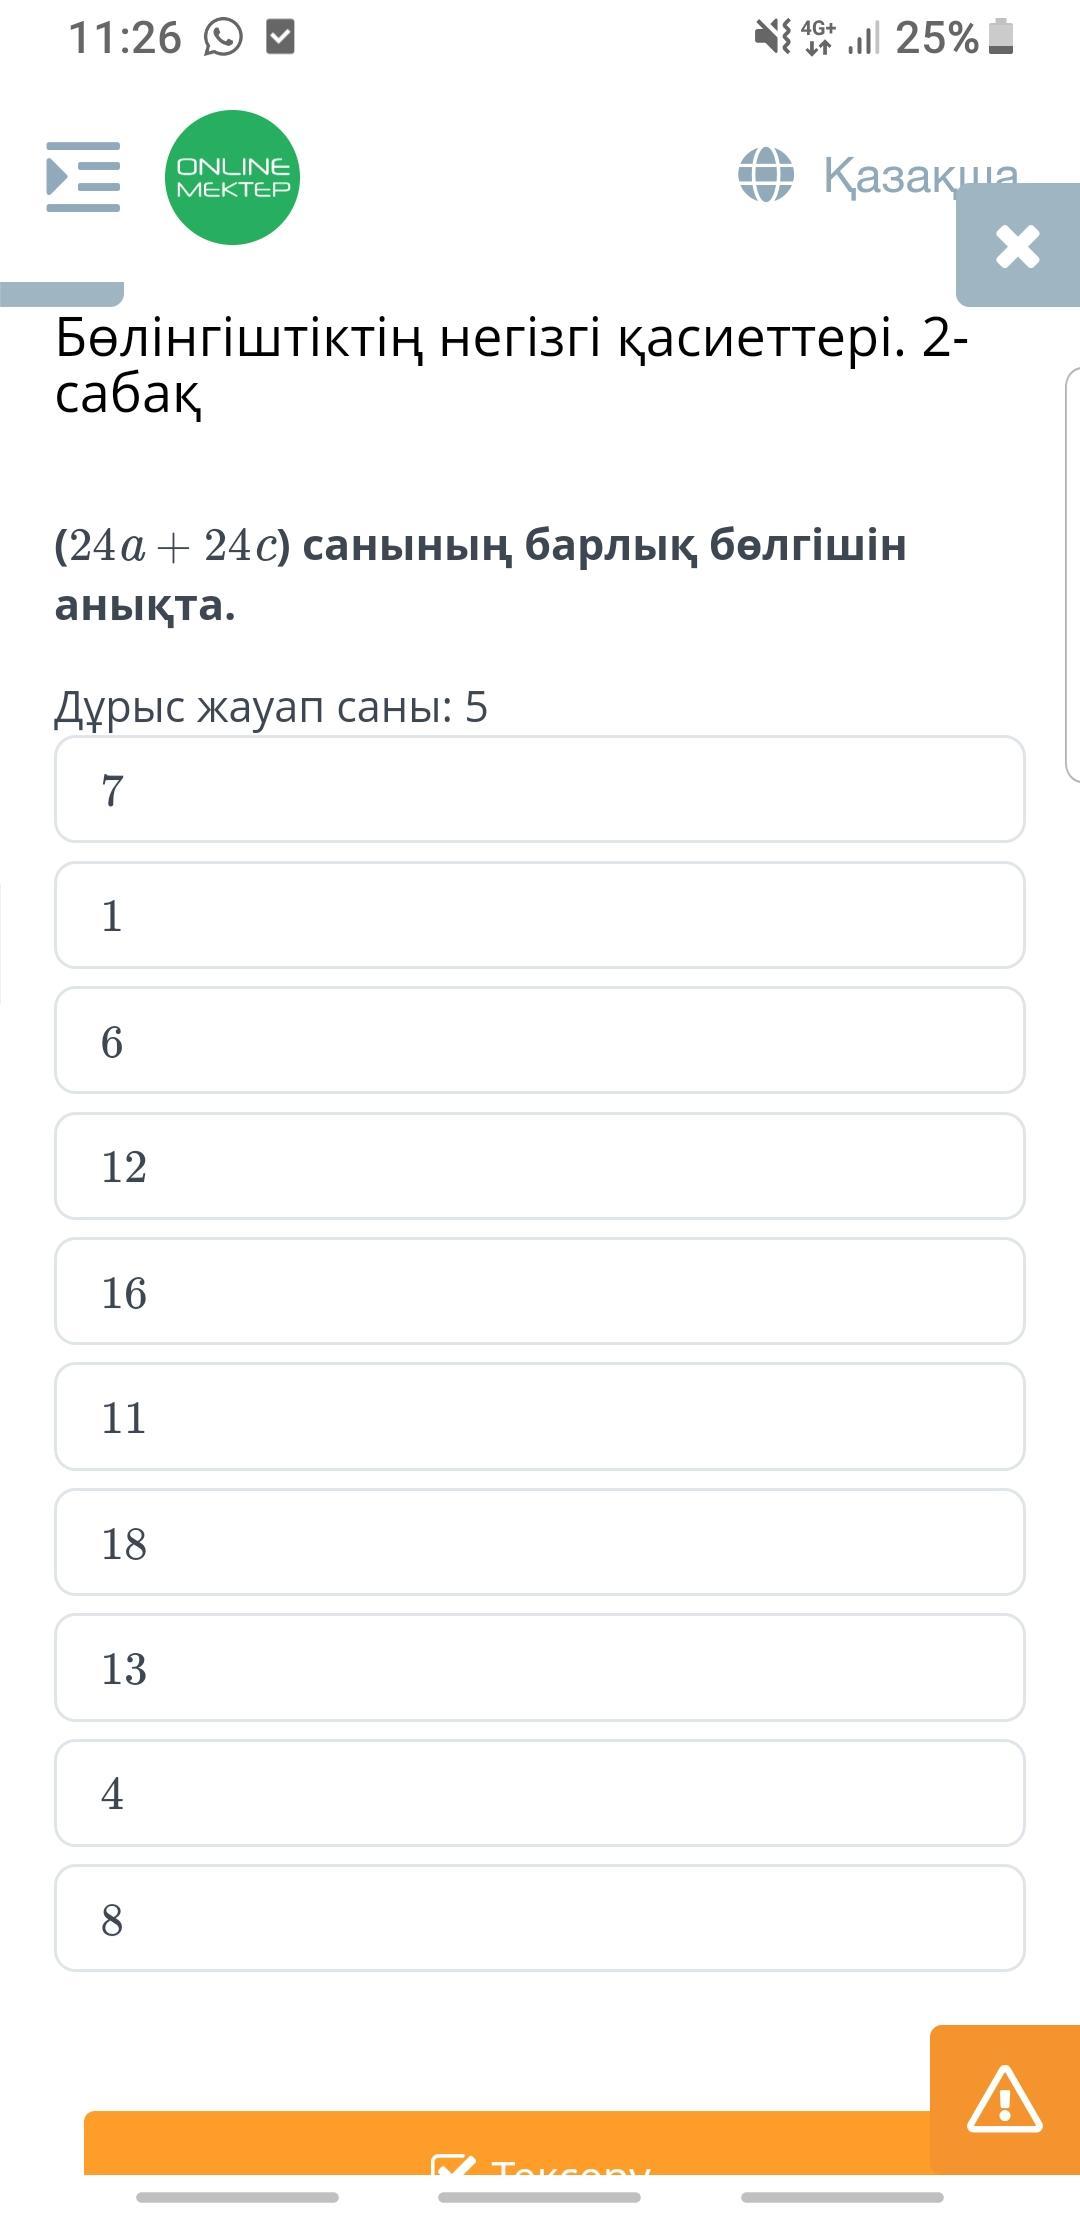The height and width of the screenshot is (2220, 1080).
Task: Tap the battery status icon
Action: 1001,37
